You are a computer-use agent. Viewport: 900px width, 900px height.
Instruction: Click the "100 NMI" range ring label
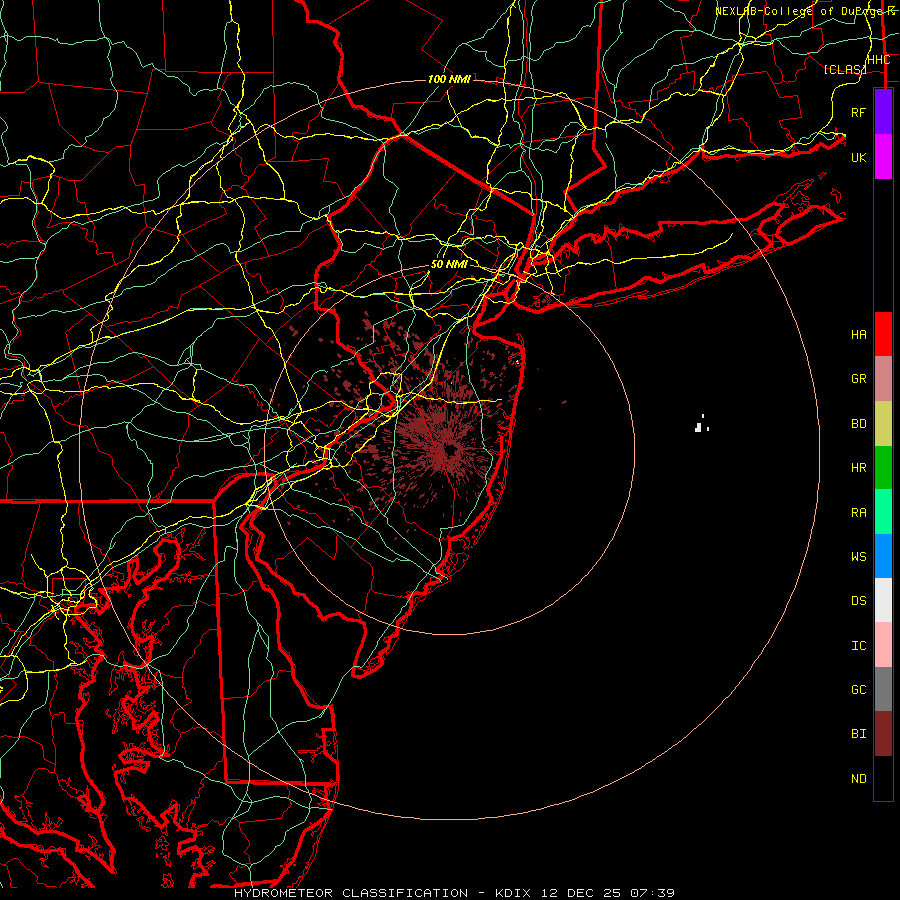point(449,79)
